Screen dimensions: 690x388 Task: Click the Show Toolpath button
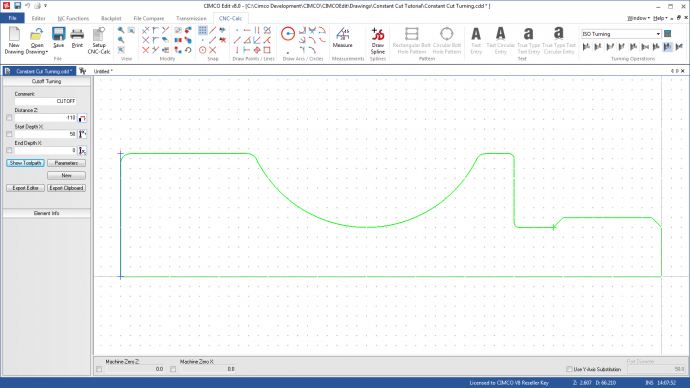(26, 163)
